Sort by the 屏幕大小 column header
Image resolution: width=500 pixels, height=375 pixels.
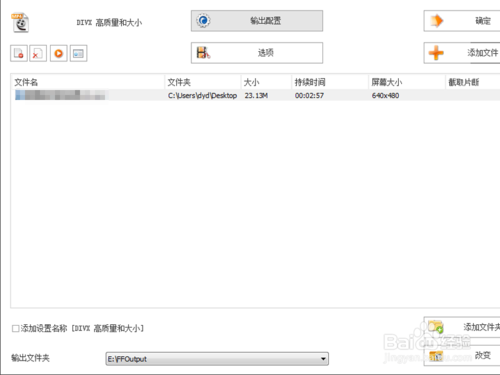(407, 82)
